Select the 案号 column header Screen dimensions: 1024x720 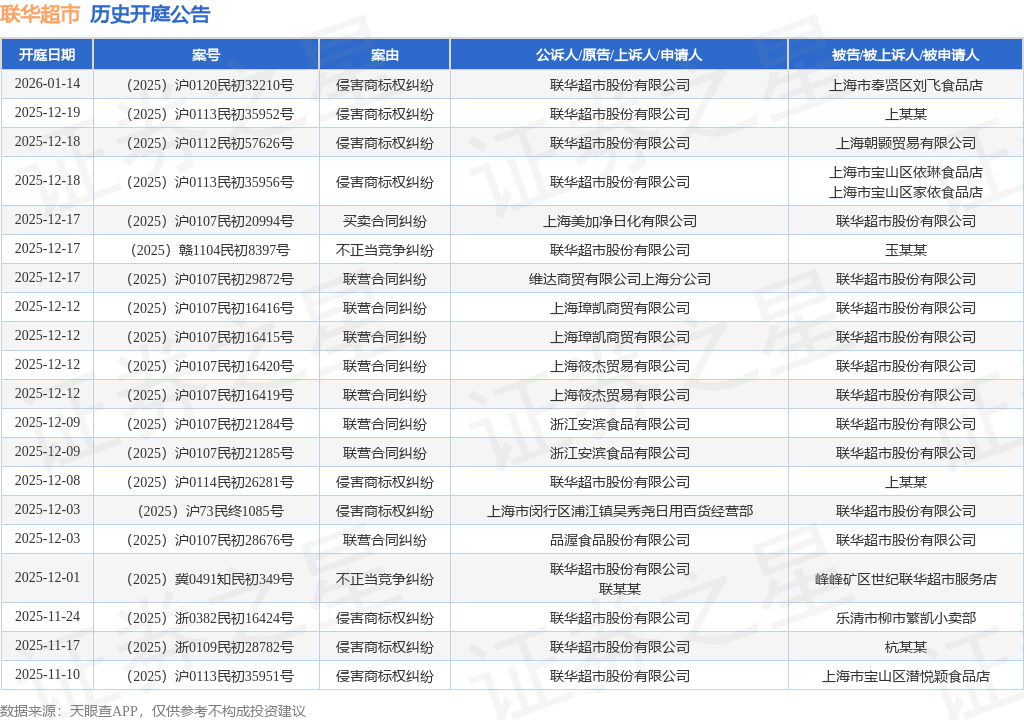(x=206, y=55)
